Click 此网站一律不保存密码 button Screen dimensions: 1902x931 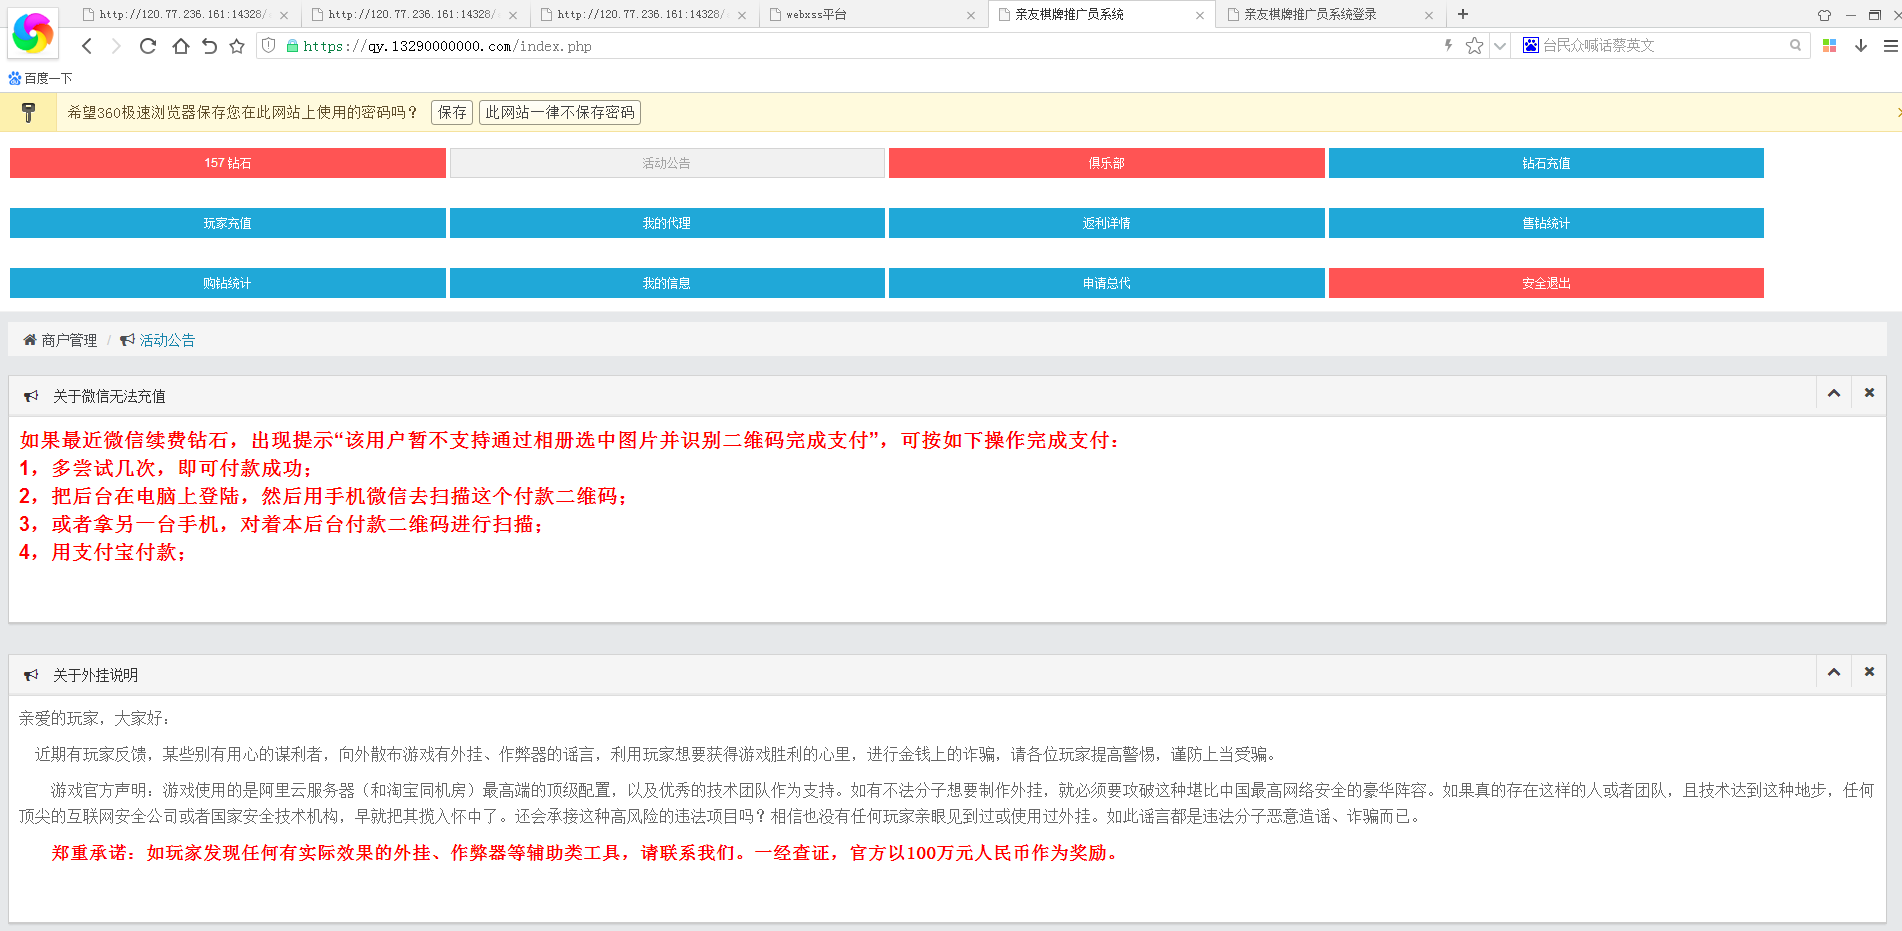pos(560,112)
